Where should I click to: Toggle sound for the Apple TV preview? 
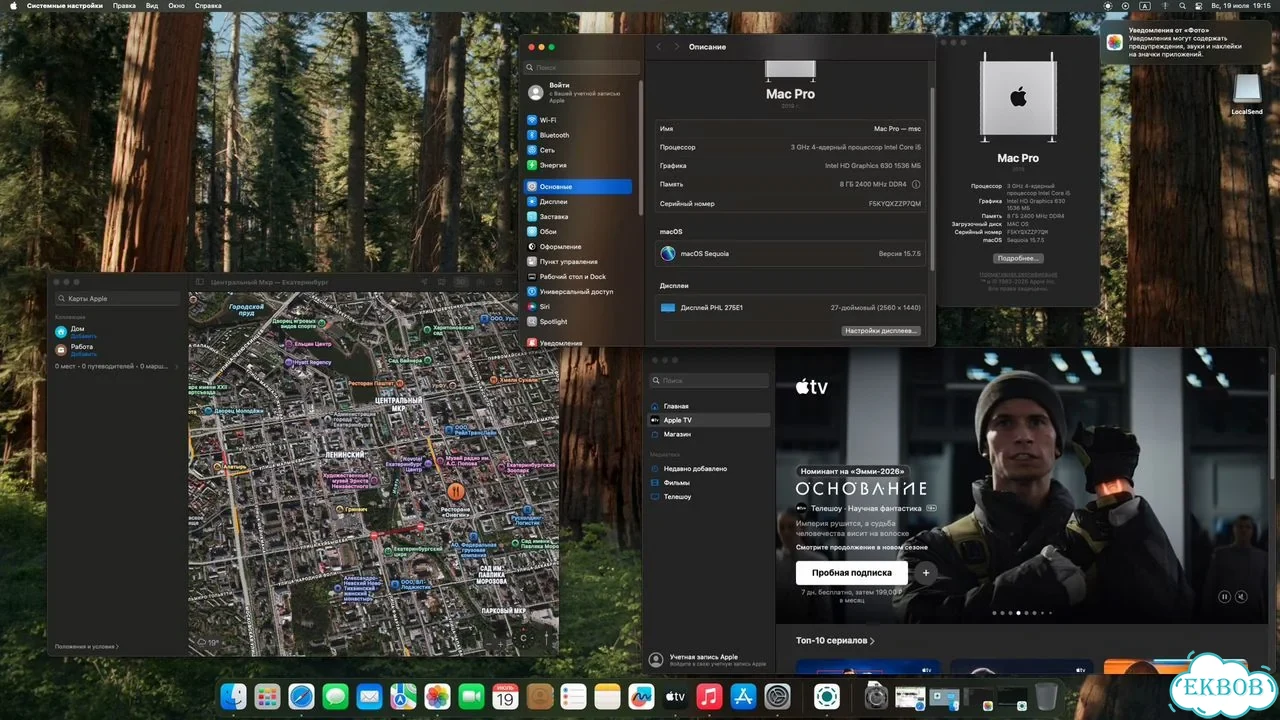click(x=1242, y=597)
